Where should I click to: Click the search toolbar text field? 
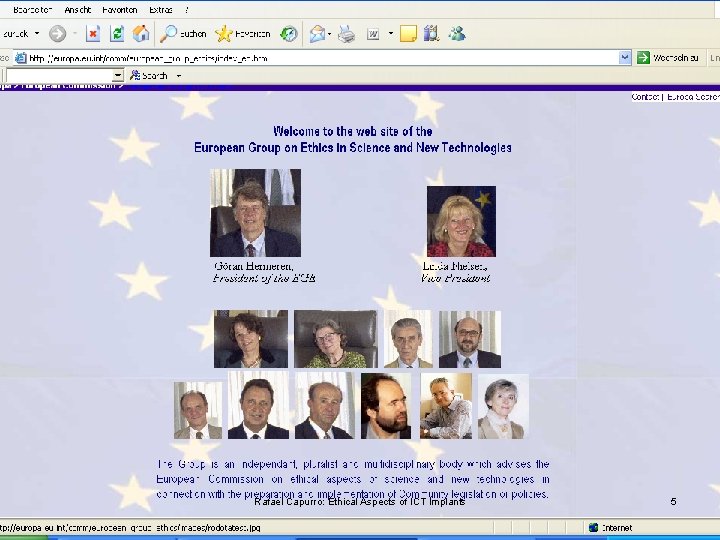(x=59, y=76)
